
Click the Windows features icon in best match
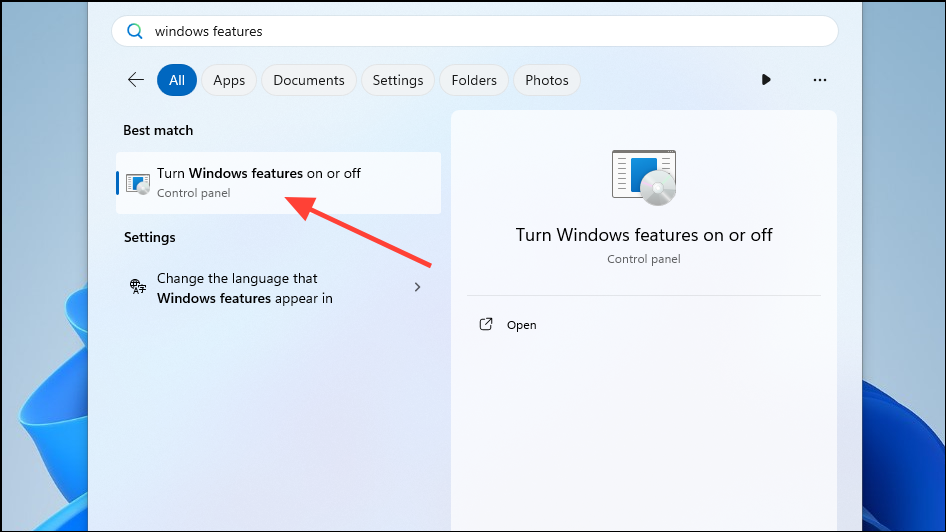pyautogui.click(x=138, y=183)
